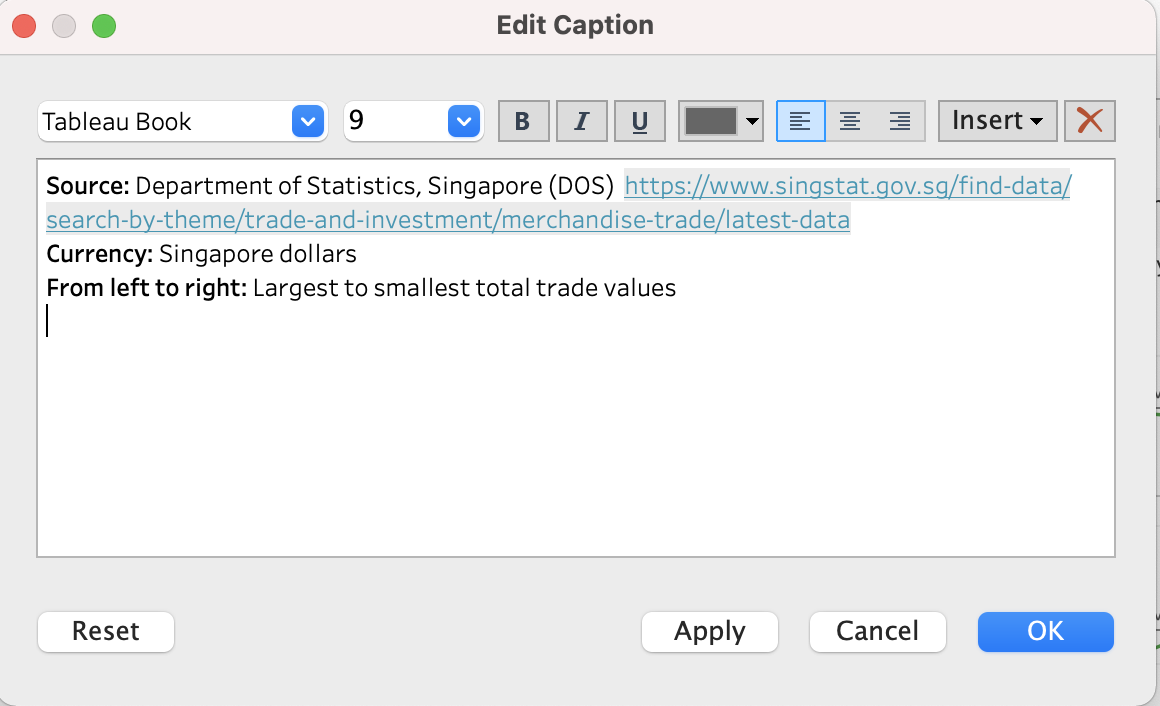This screenshot has width=1160, height=706.
Task: Toggle underline formatting with the U button
Action: click(640, 121)
